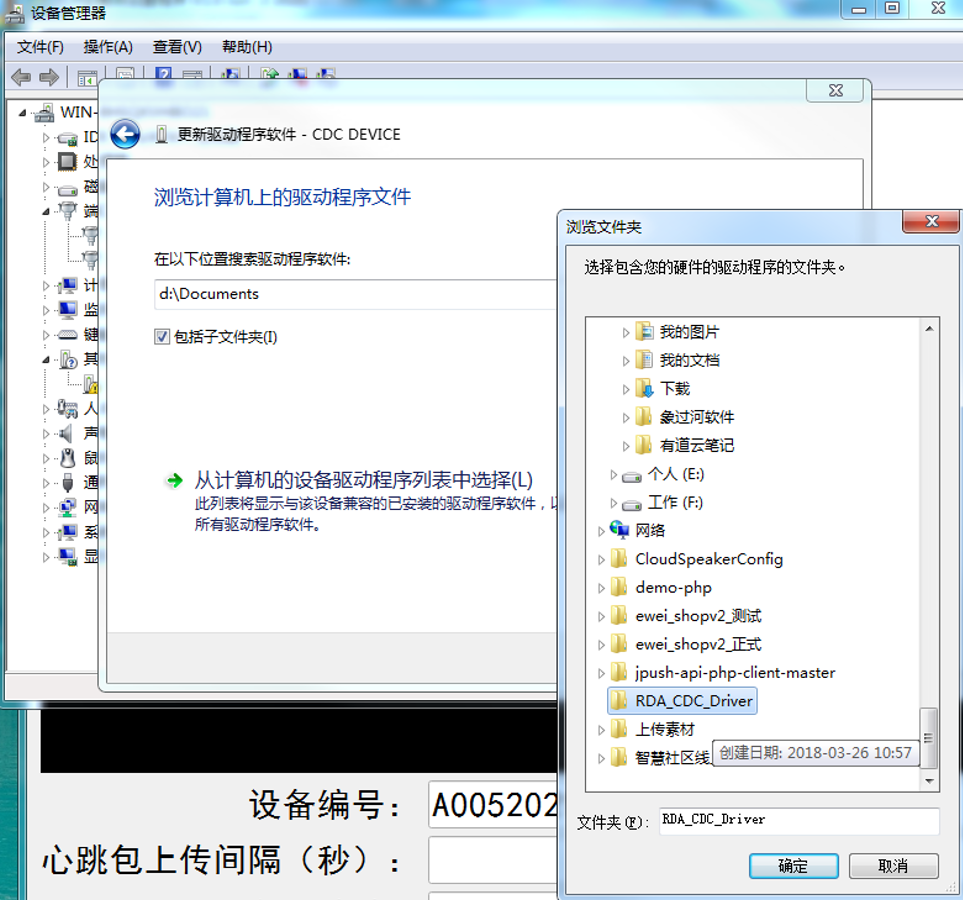963x900 pixels.
Task: Click the Device Manager toolbar back arrow
Action: pyautogui.click(x=20, y=77)
